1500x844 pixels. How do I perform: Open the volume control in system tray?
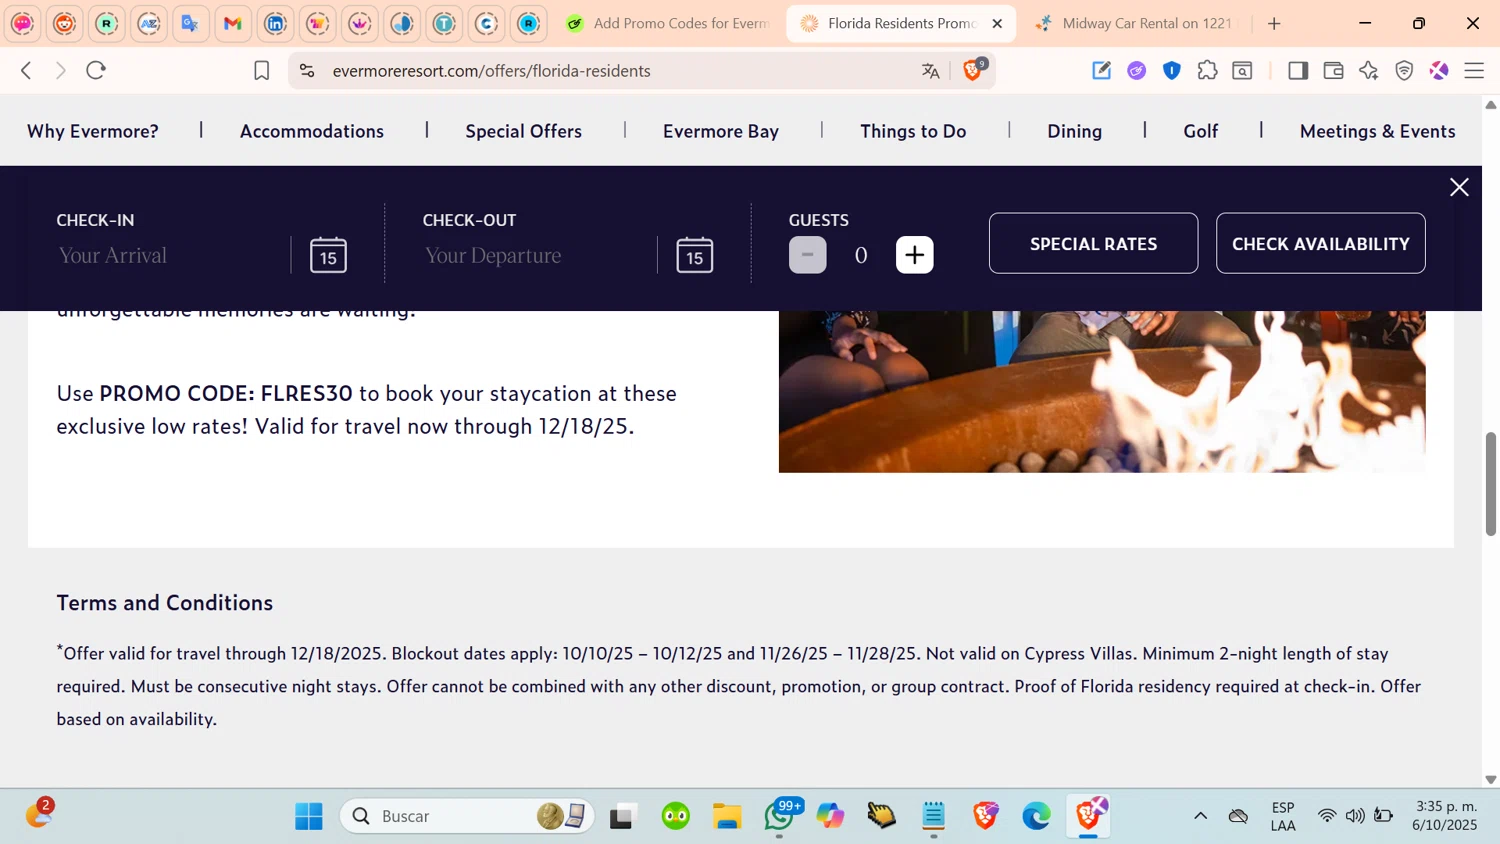click(x=1355, y=816)
